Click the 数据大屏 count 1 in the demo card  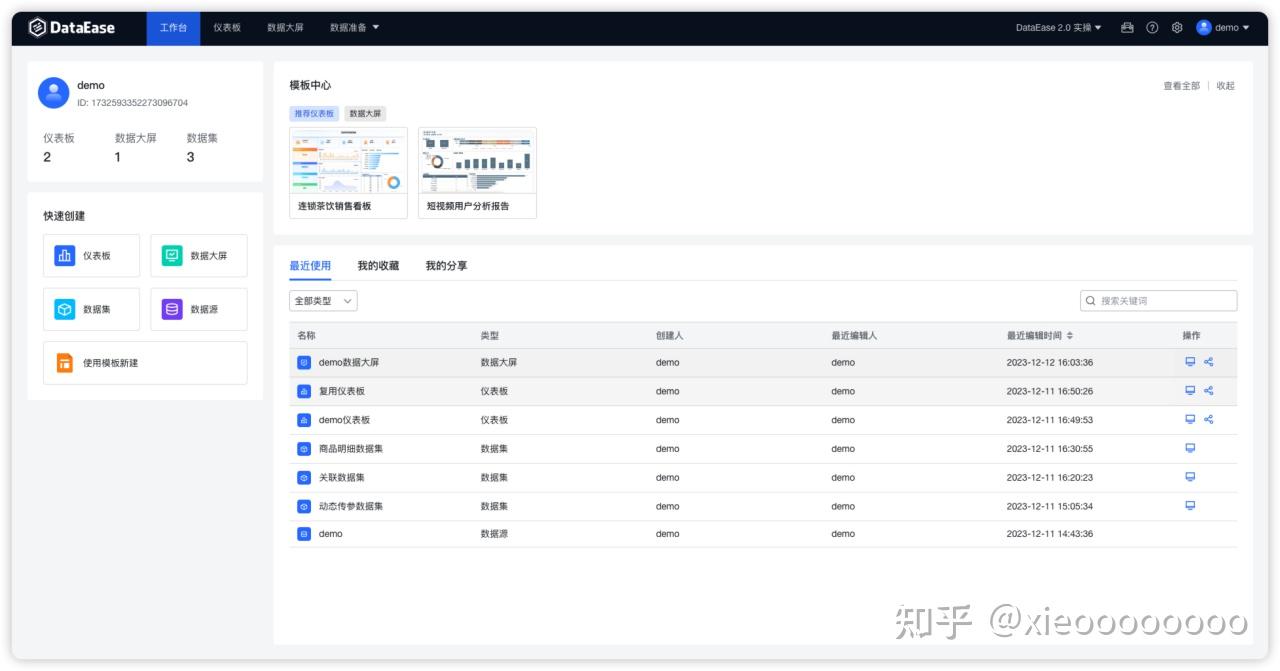pyautogui.click(x=118, y=157)
